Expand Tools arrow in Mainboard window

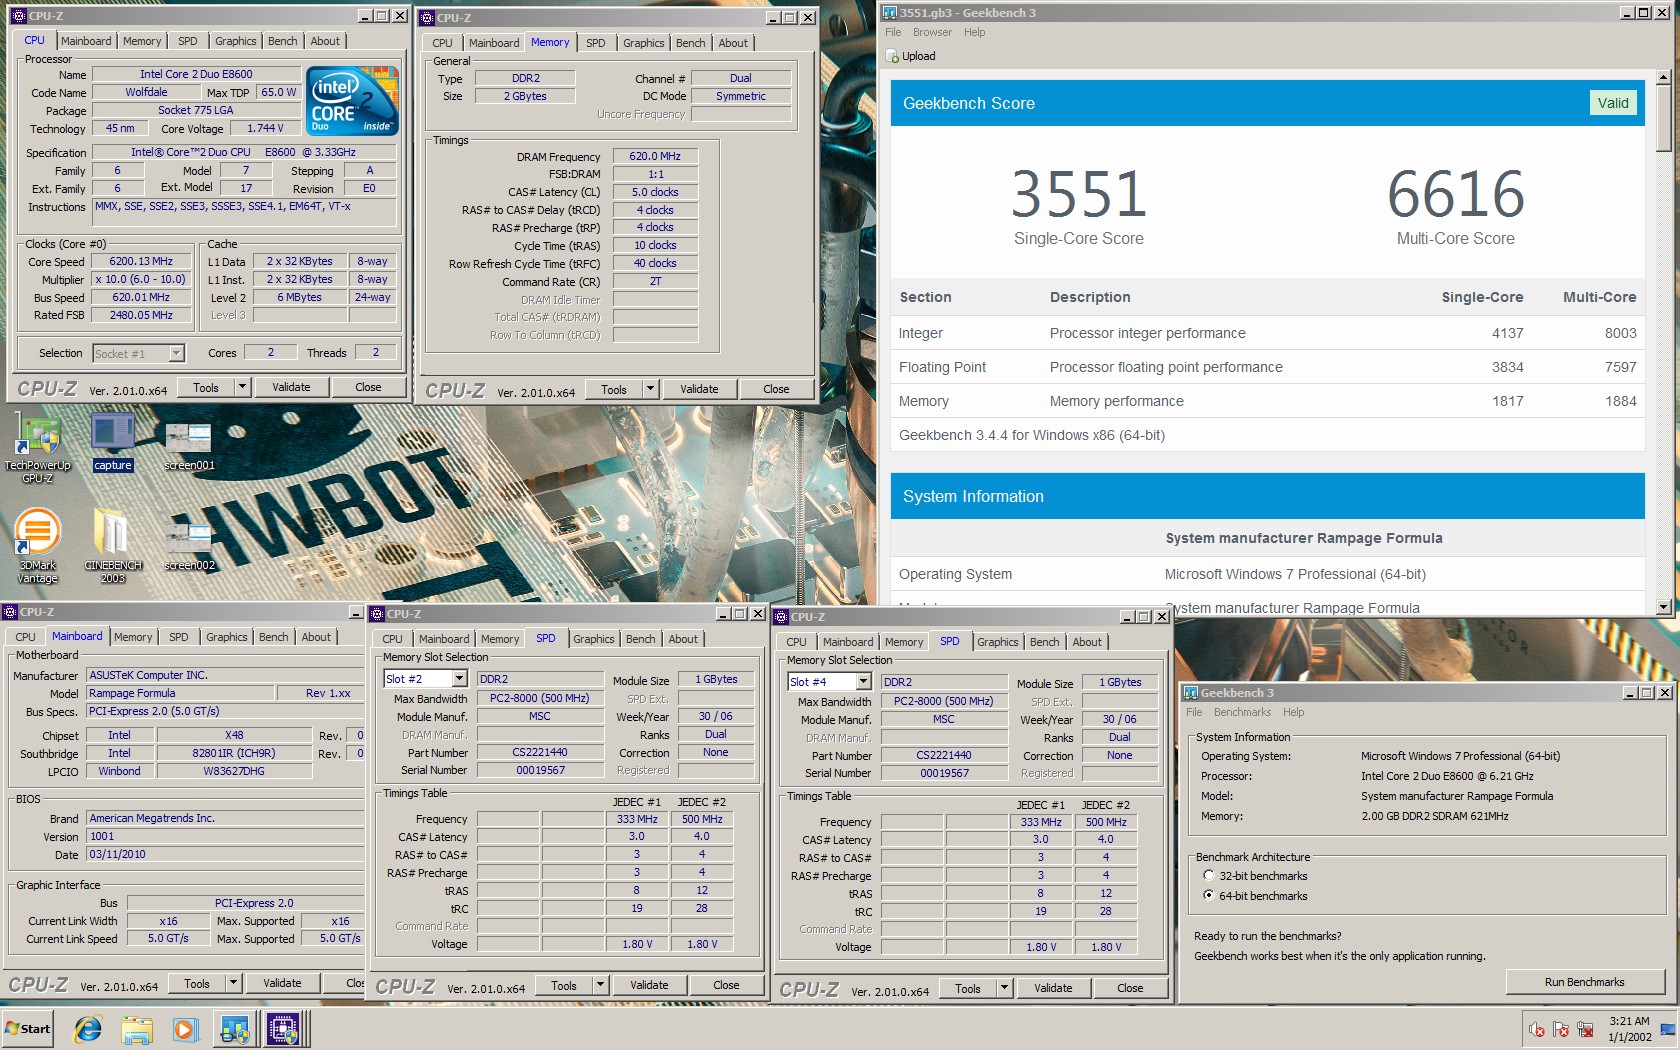coord(233,983)
